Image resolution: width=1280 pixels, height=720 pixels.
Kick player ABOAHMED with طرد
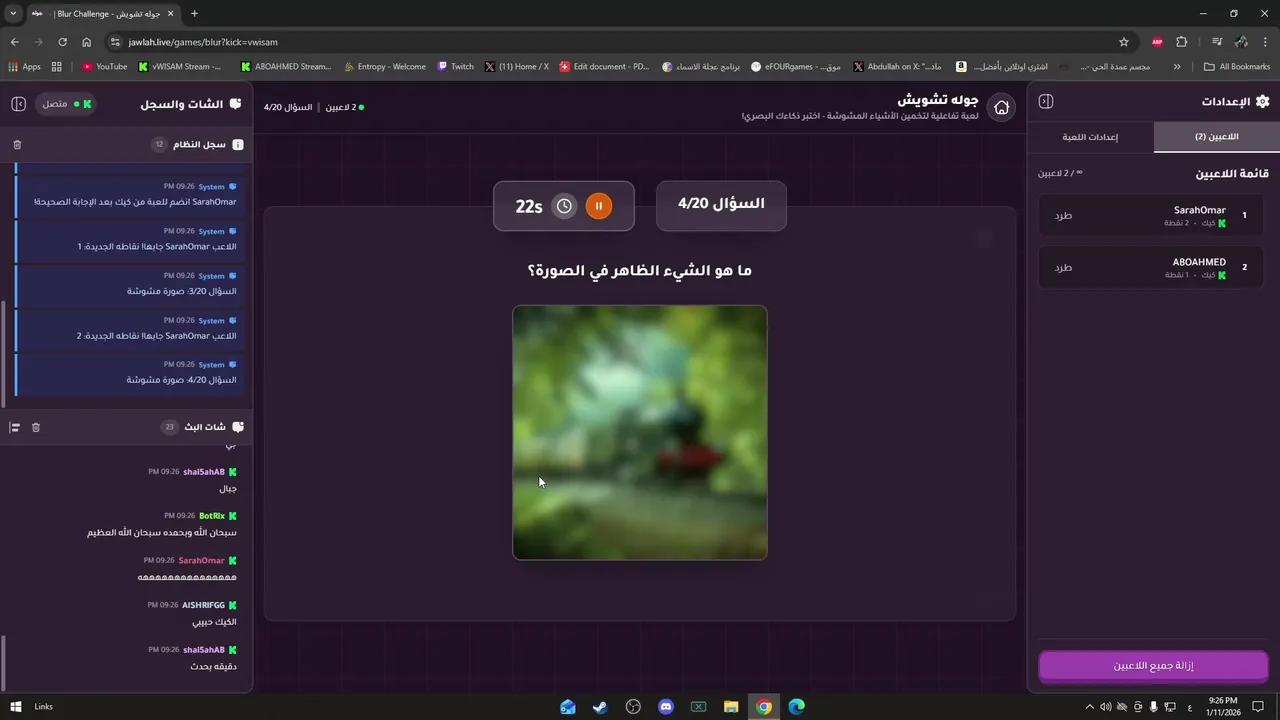click(x=1063, y=267)
